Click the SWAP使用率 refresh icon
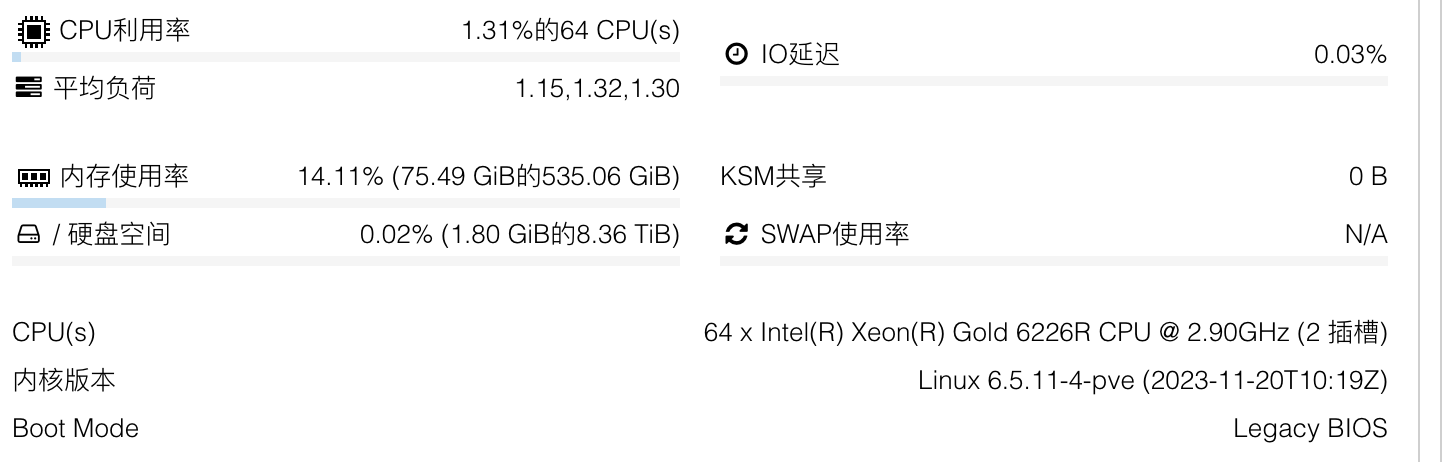1448x462 pixels. pyautogui.click(x=736, y=235)
